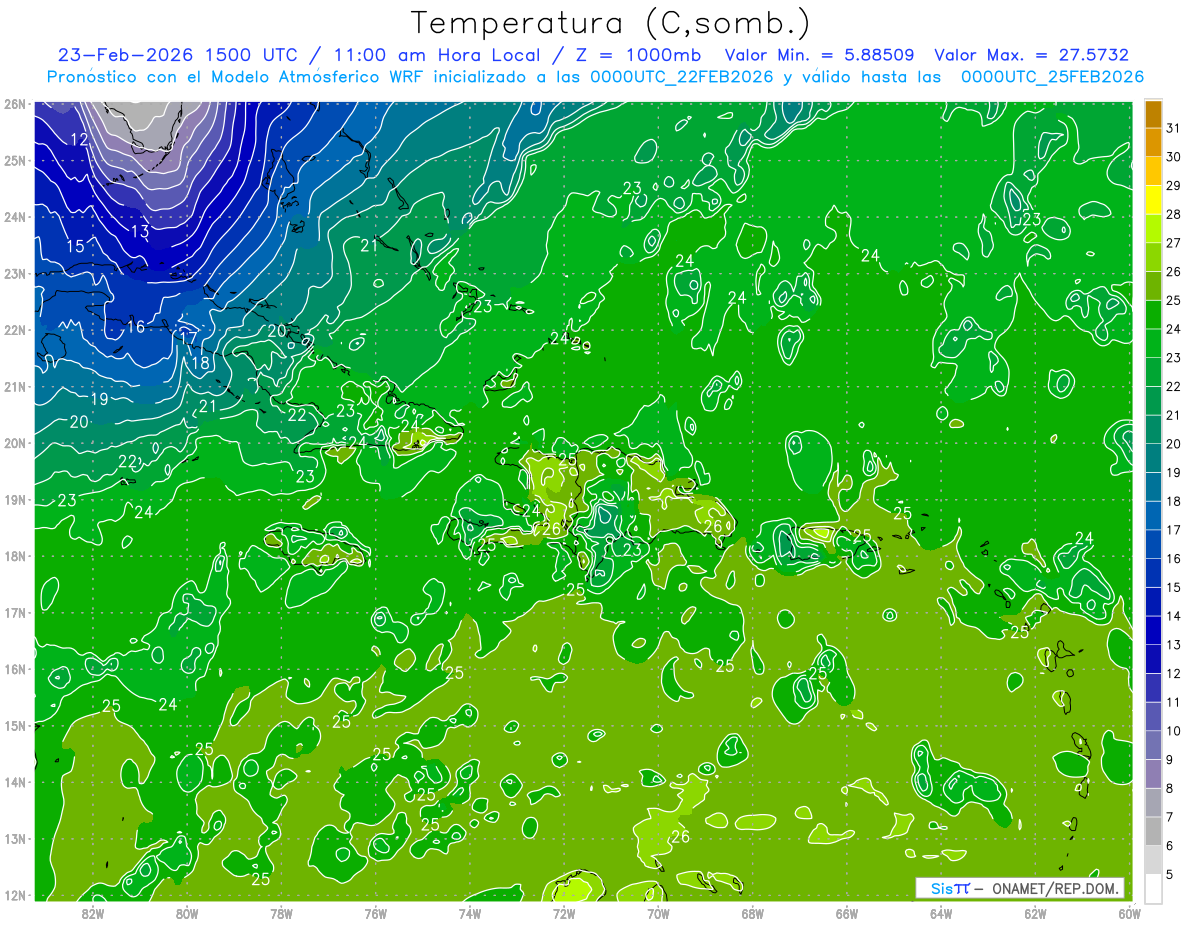Click the '26N' latitude axis label
This screenshot has width=1200, height=927.
[15, 104]
